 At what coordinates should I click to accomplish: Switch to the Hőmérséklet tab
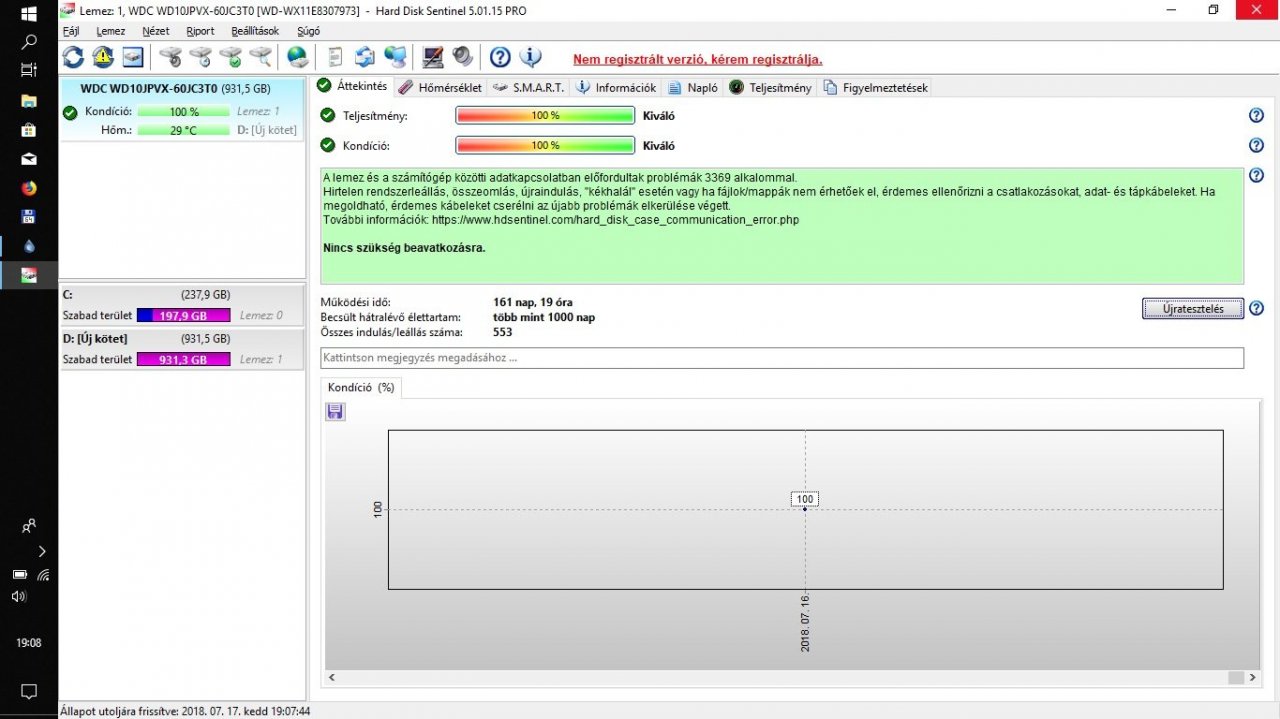click(440, 88)
